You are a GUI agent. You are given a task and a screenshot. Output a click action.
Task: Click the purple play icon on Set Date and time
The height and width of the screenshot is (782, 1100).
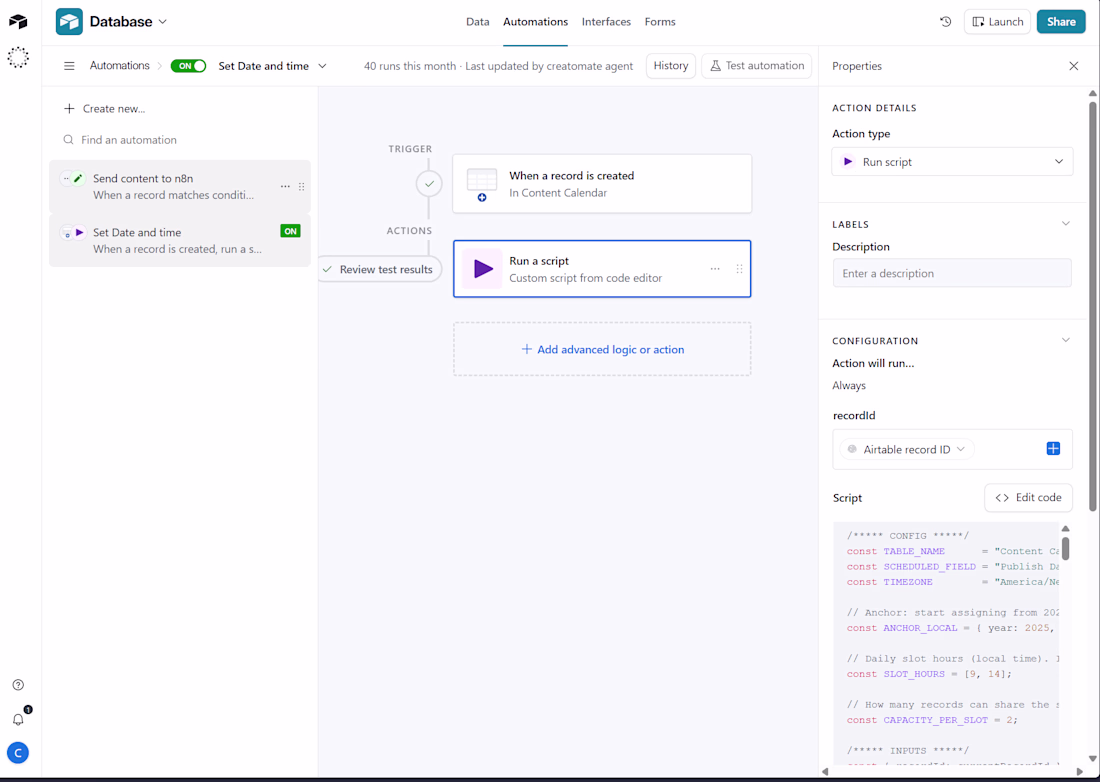[79, 232]
